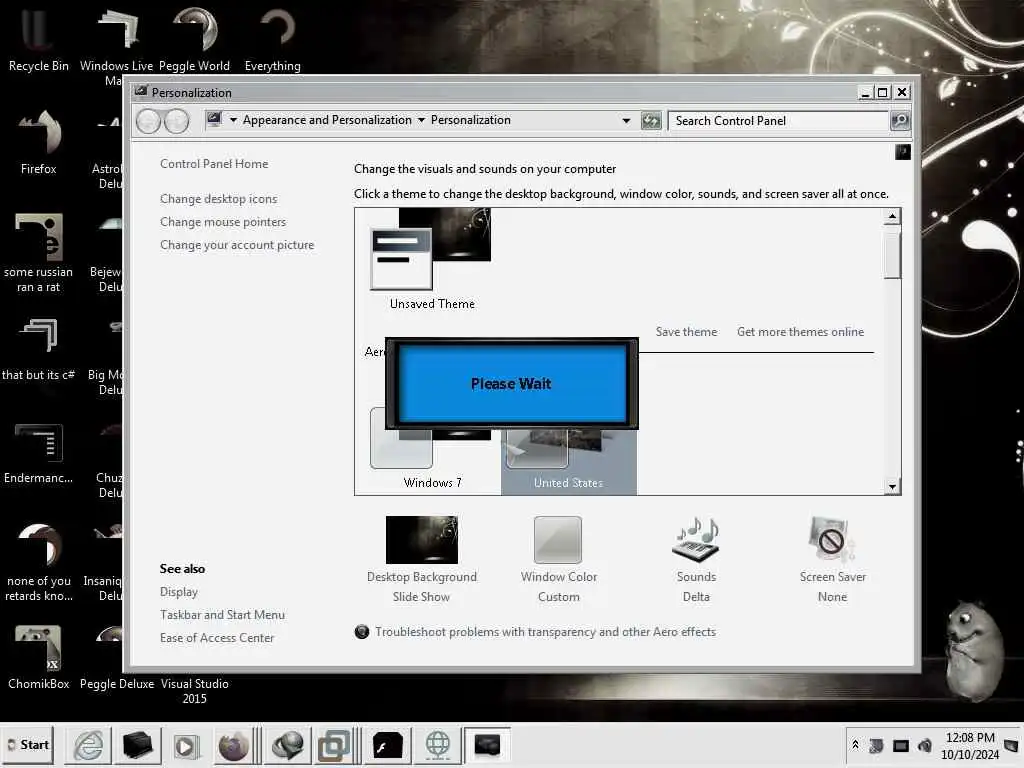Screen dimensions: 1024x768
Task: Open the Everything desktop shortcut
Action: (x=273, y=39)
